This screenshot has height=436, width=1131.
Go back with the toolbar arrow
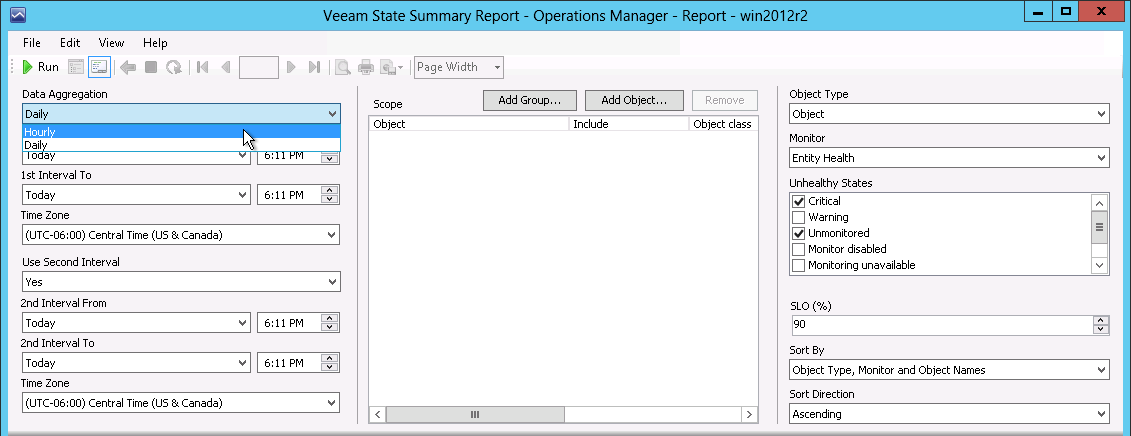[128, 67]
